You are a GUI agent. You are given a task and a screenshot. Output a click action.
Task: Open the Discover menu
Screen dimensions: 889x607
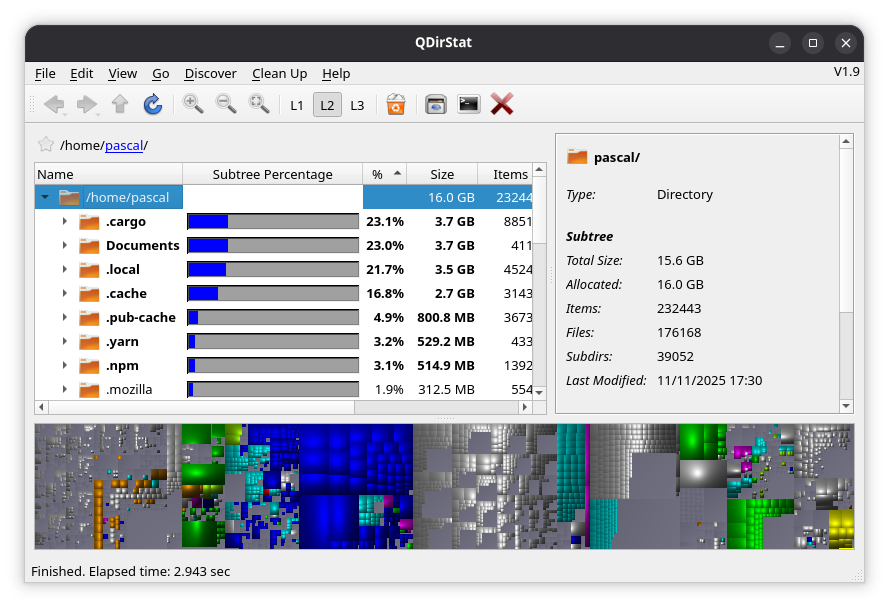pos(210,73)
